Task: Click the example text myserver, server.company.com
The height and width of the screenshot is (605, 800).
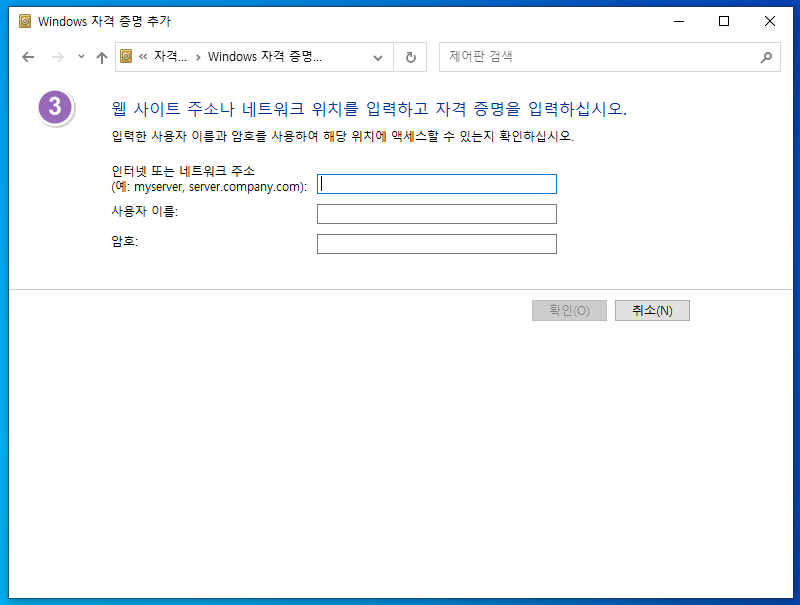Action: click(x=218, y=187)
